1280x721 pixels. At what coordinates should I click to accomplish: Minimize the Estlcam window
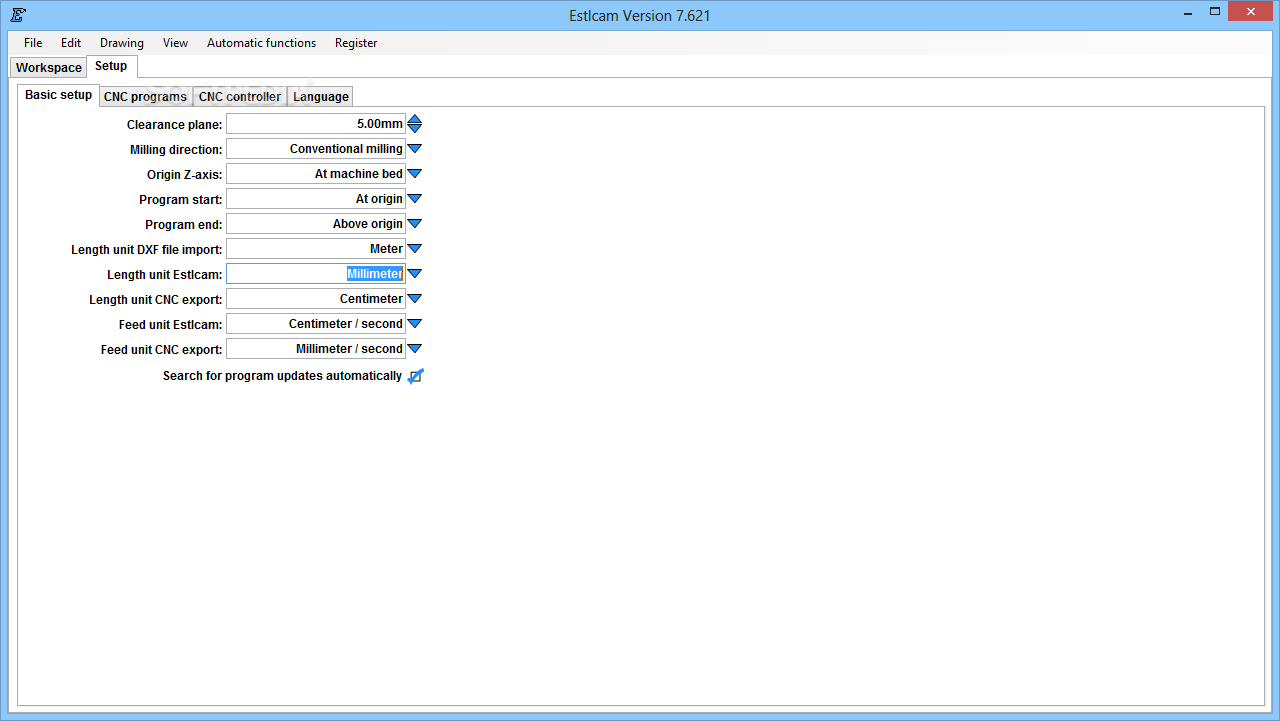point(1186,12)
